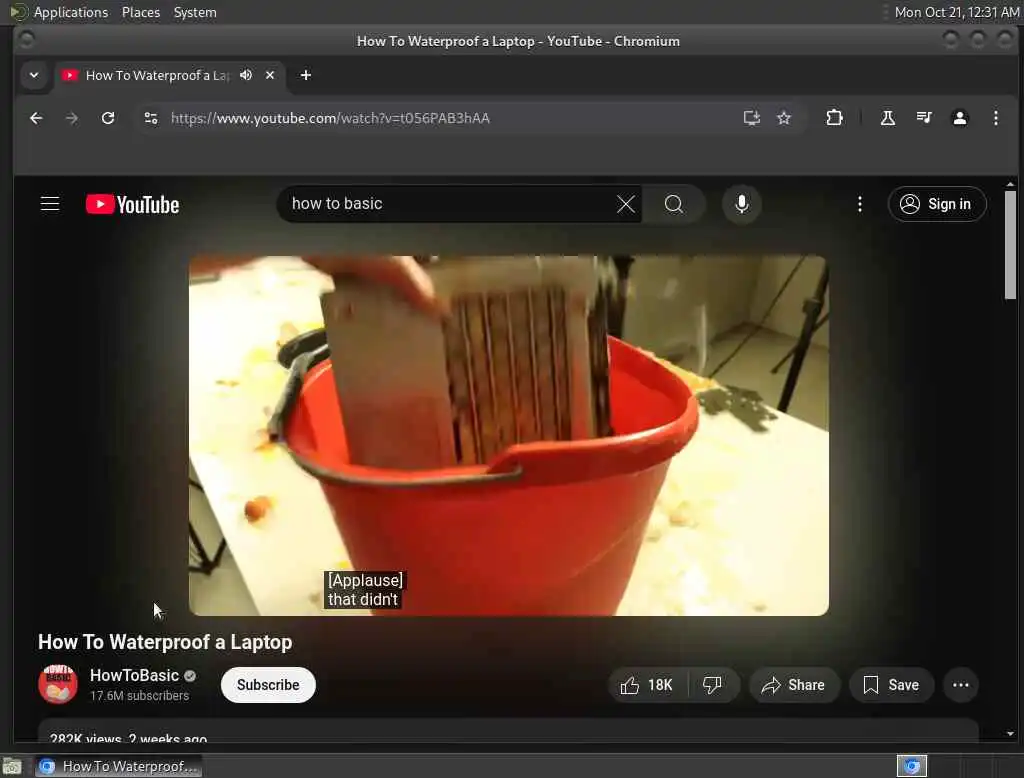Mute the tab via speaker icon
This screenshot has height=778, width=1024.
(x=246, y=75)
